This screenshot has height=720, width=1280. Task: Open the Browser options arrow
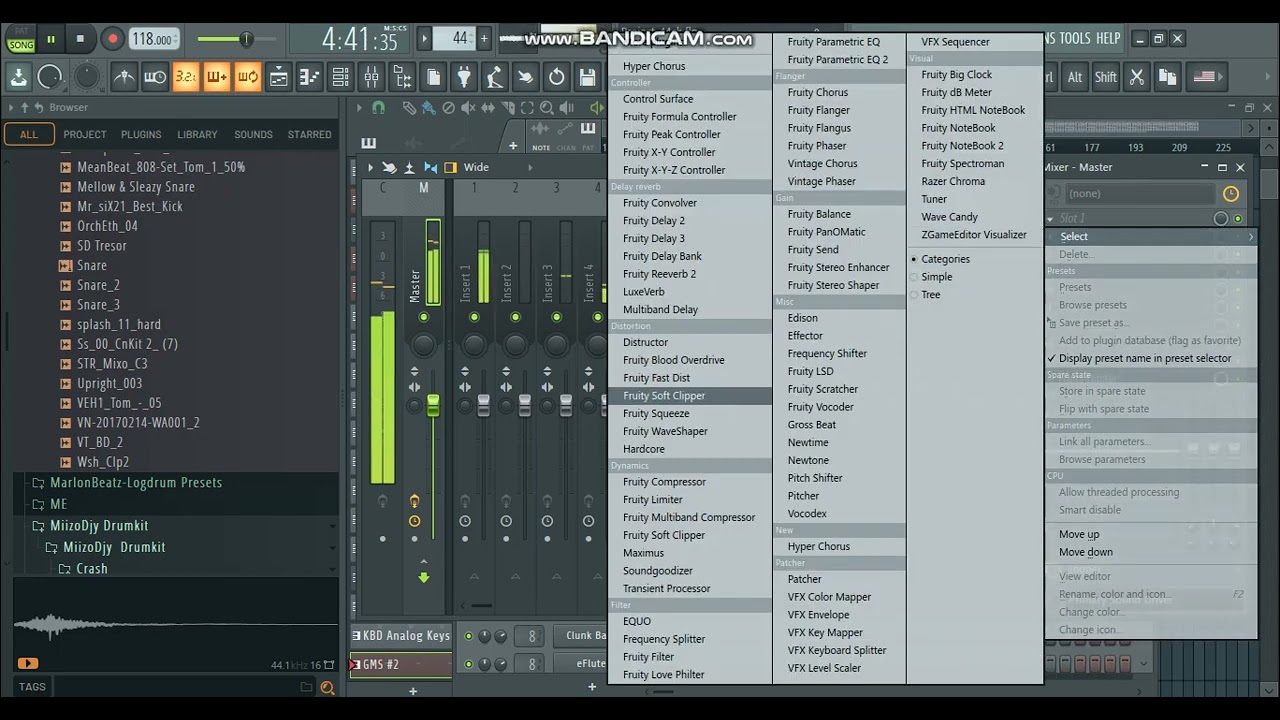[11, 108]
